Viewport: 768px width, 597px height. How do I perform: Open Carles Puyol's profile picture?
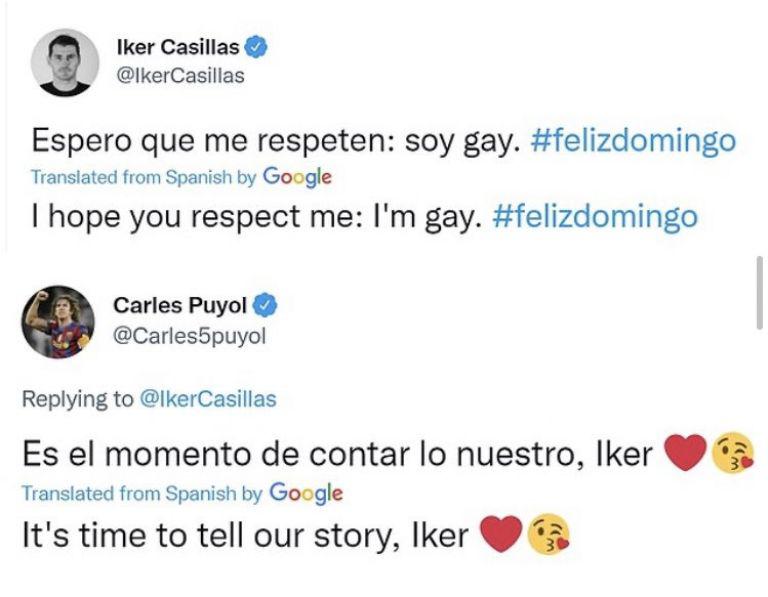tap(55, 322)
